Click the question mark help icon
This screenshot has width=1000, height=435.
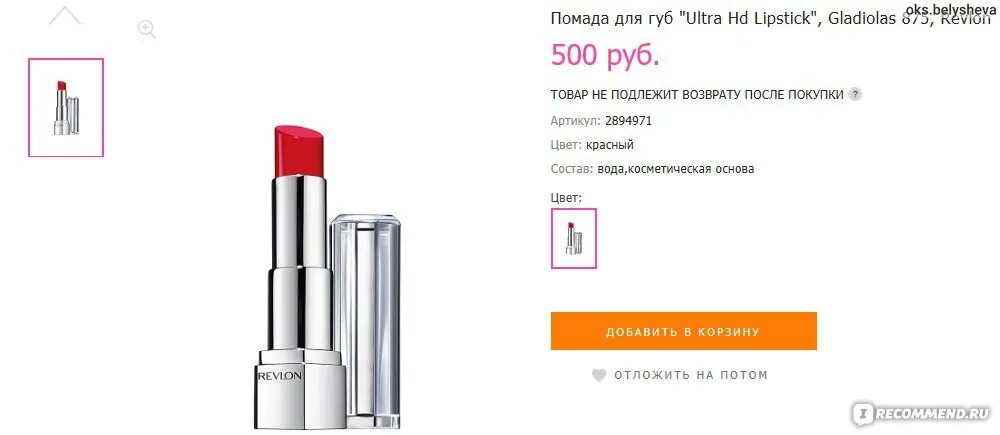[x=856, y=94]
